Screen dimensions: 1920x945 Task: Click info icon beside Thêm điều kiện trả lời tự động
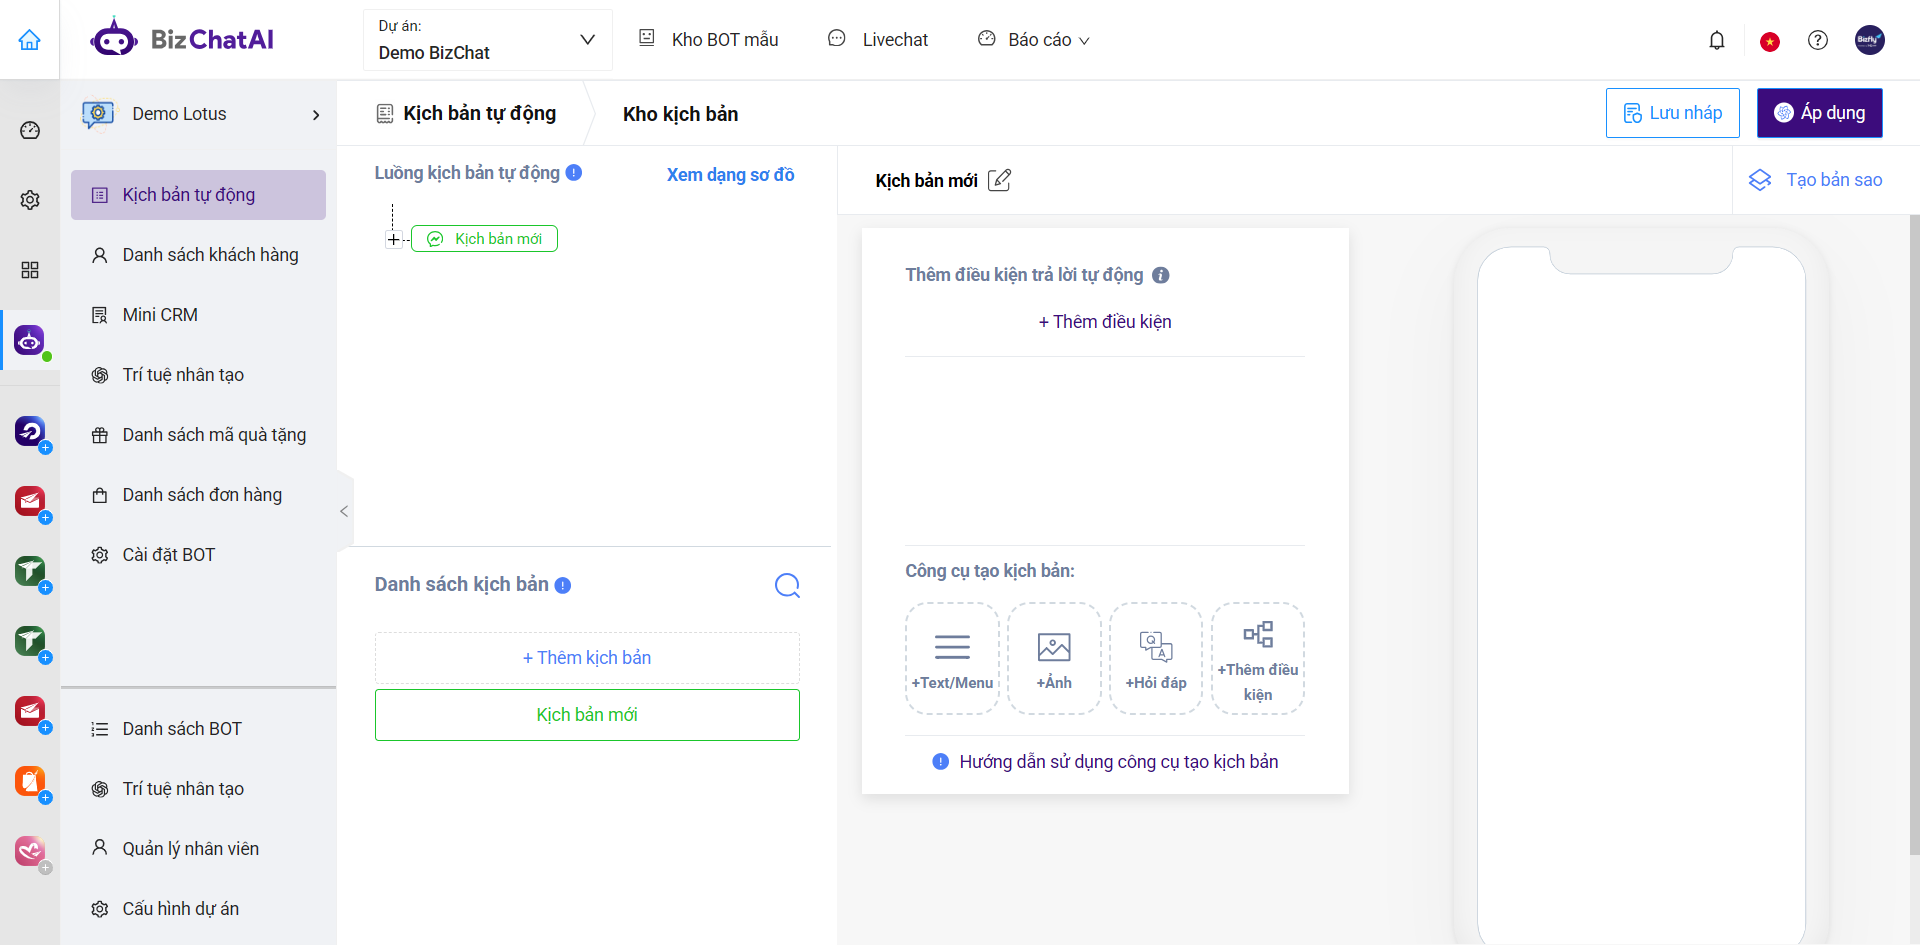[1161, 275]
